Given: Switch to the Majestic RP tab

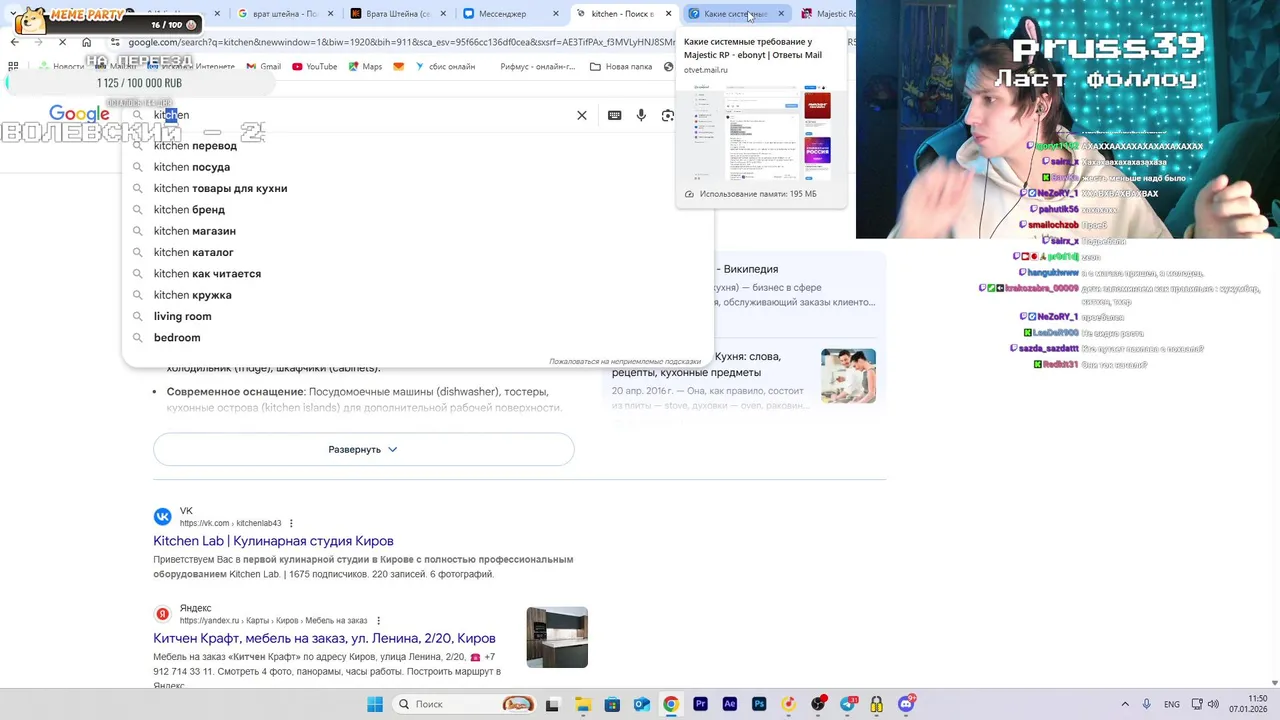Looking at the screenshot, I should click(x=828, y=14).
